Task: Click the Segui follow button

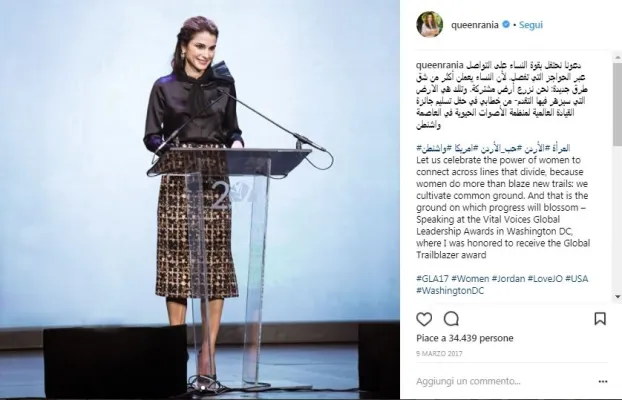Action: tap(530, 25)
